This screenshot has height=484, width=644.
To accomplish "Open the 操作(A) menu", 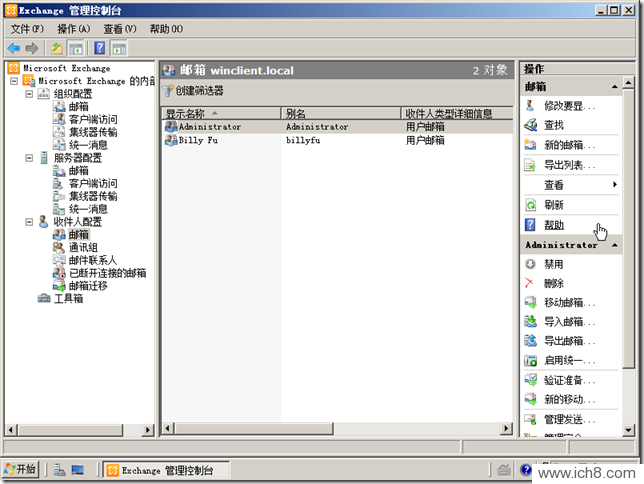I will [x=74, y=29].
